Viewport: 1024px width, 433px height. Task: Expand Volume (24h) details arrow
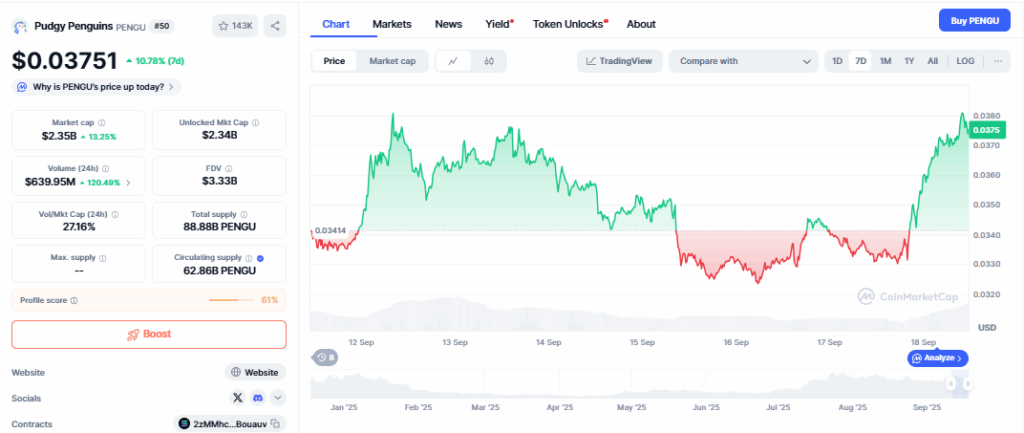point(127,183)
